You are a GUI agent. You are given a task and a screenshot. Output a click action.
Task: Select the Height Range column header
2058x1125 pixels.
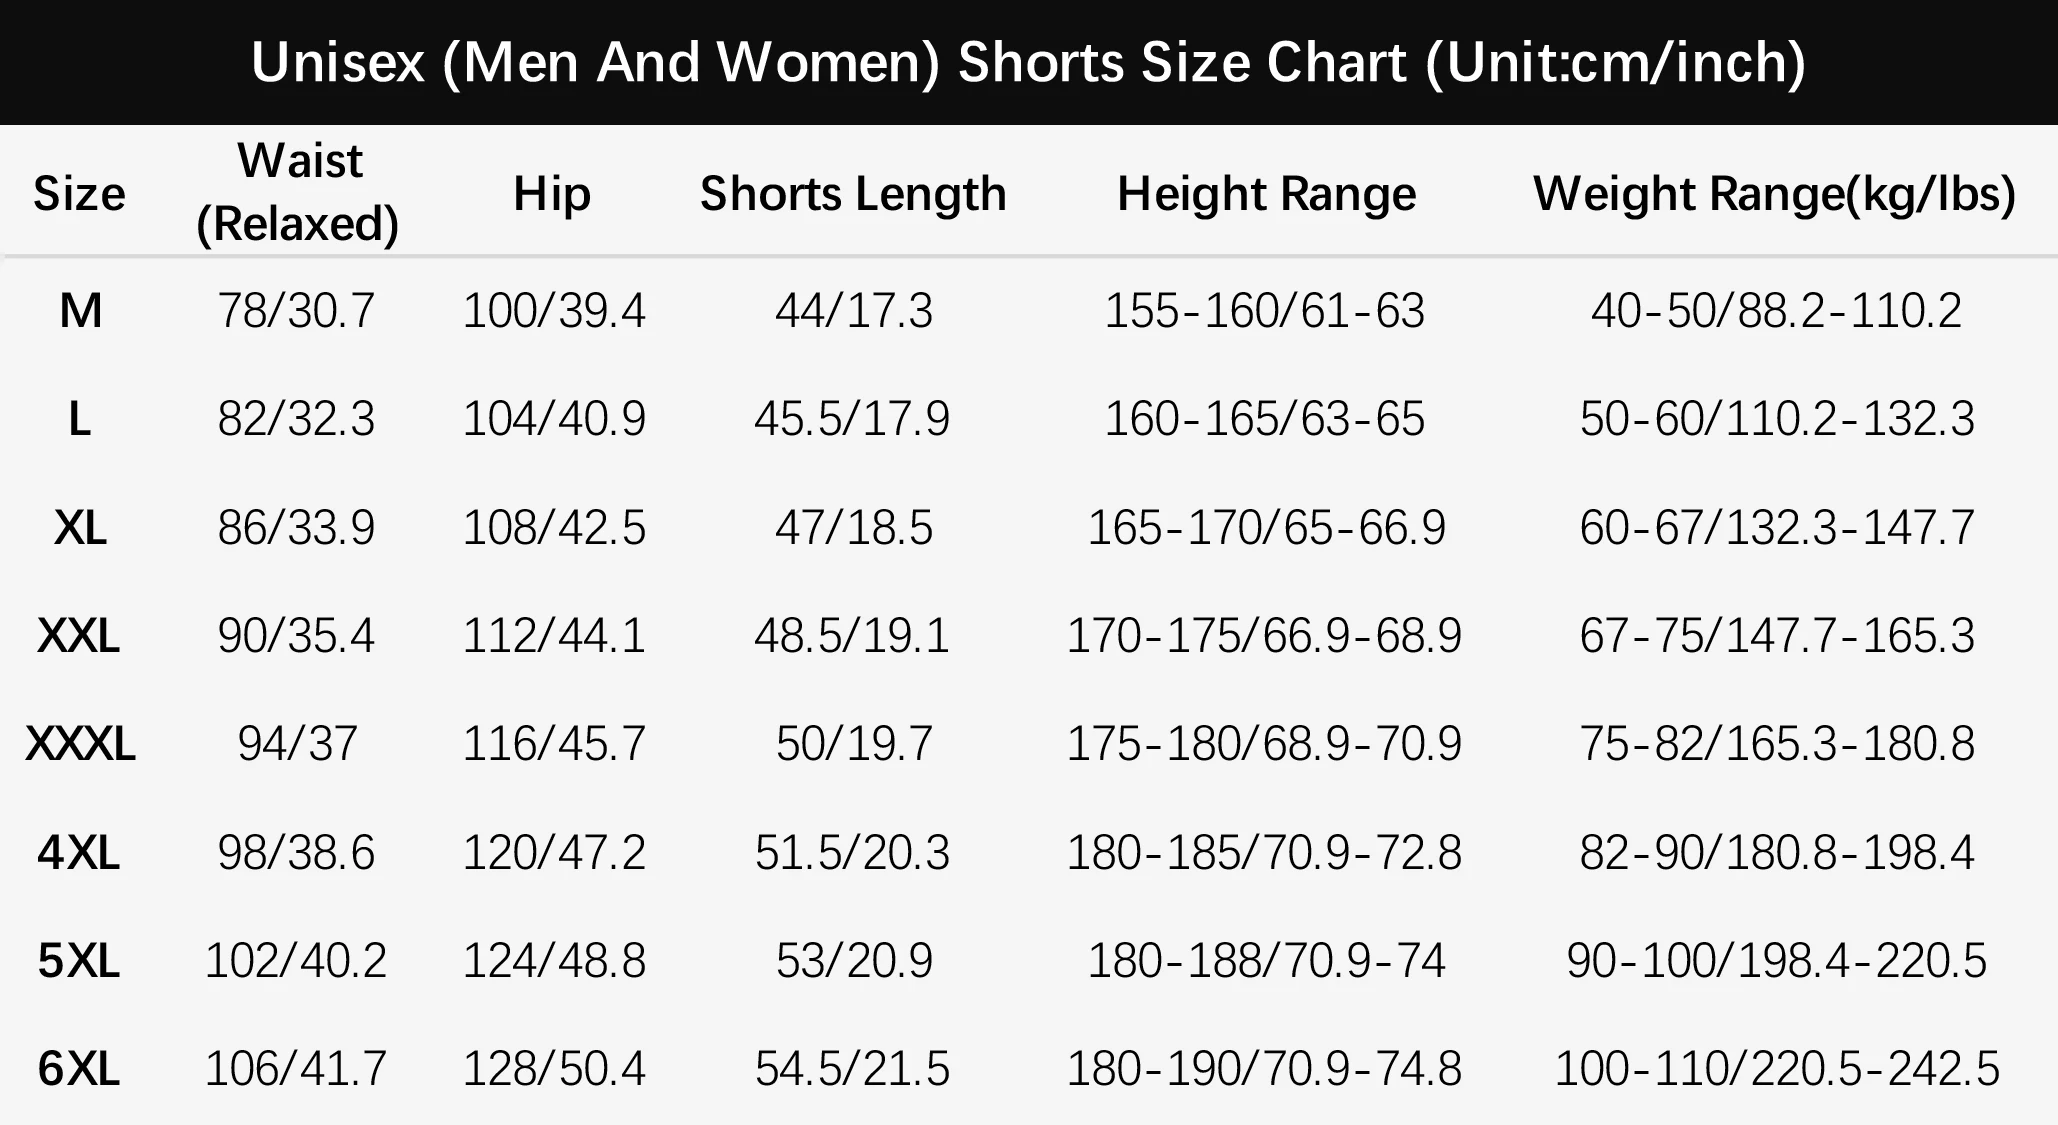click(1266, 194)
